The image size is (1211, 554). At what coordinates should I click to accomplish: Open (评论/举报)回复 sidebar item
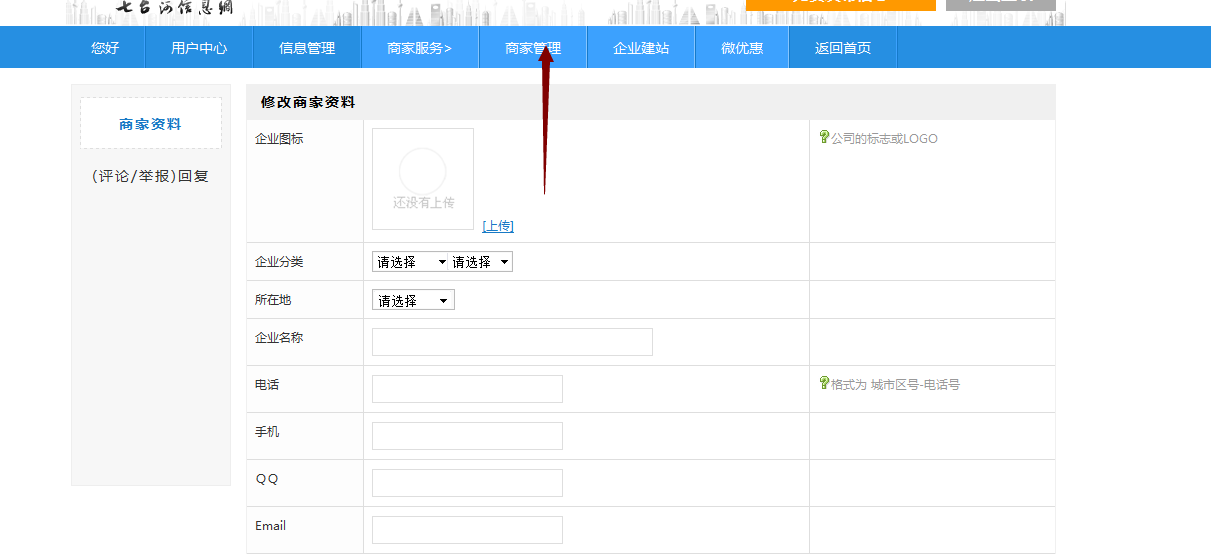tap(151, 176)
